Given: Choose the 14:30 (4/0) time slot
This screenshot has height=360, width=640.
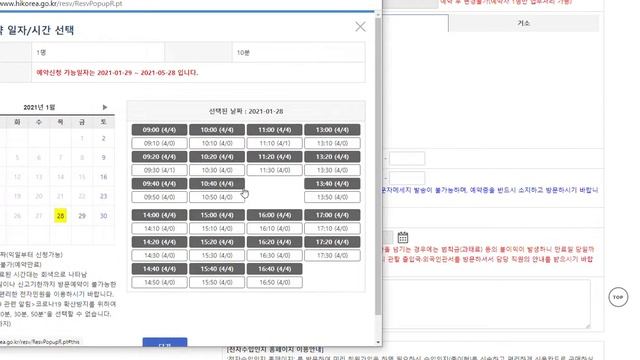Looking at the screenshot, I should tap(159, 256).
